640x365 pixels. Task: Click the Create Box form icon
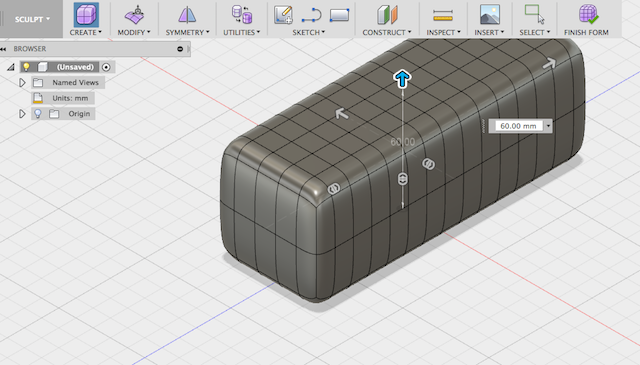(x=86, y=15)
